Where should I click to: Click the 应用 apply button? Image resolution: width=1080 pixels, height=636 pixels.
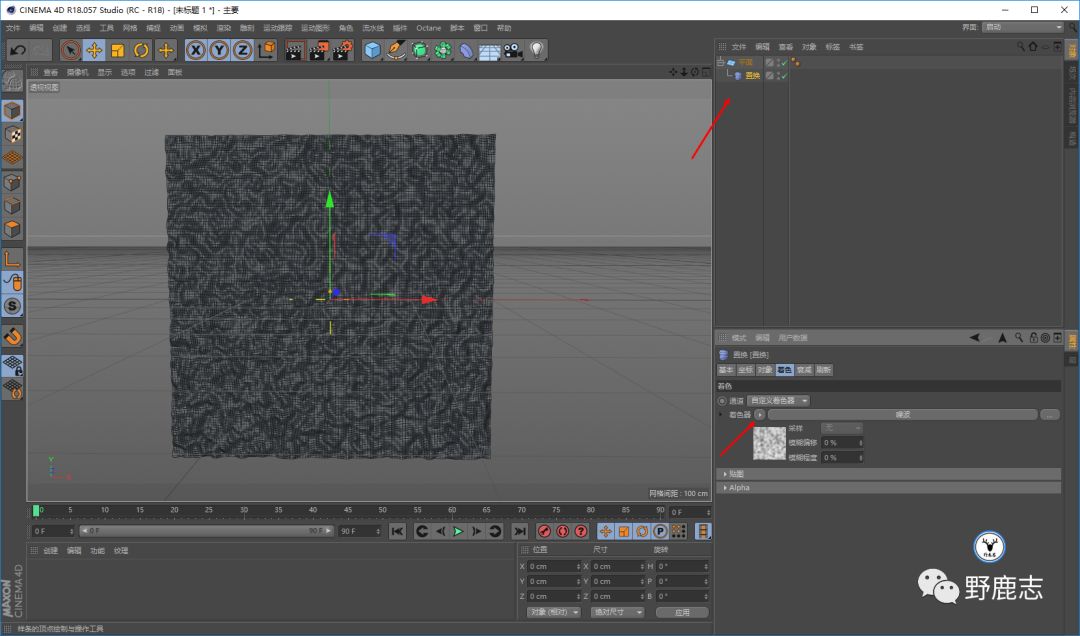(682, 612)
